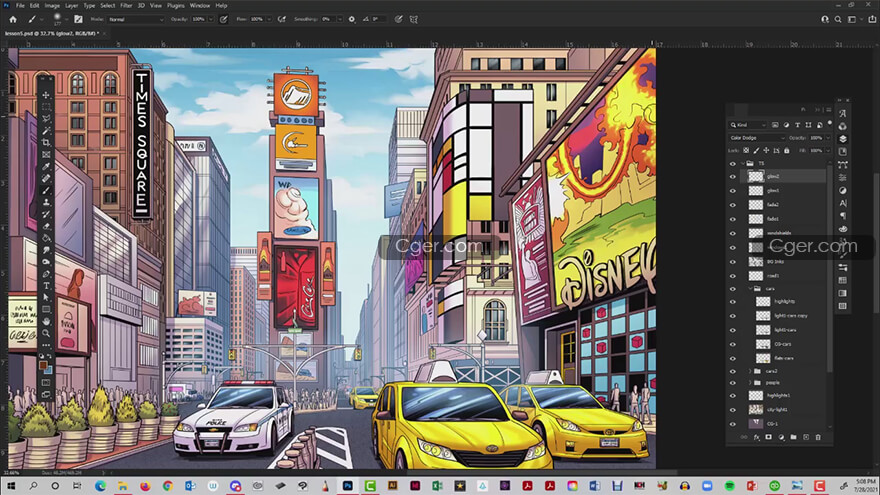The width and height of the screenshot is (880, 495).
Task: Select the Zoom tool
Action: pyautogui.click(x=46, y=333)
